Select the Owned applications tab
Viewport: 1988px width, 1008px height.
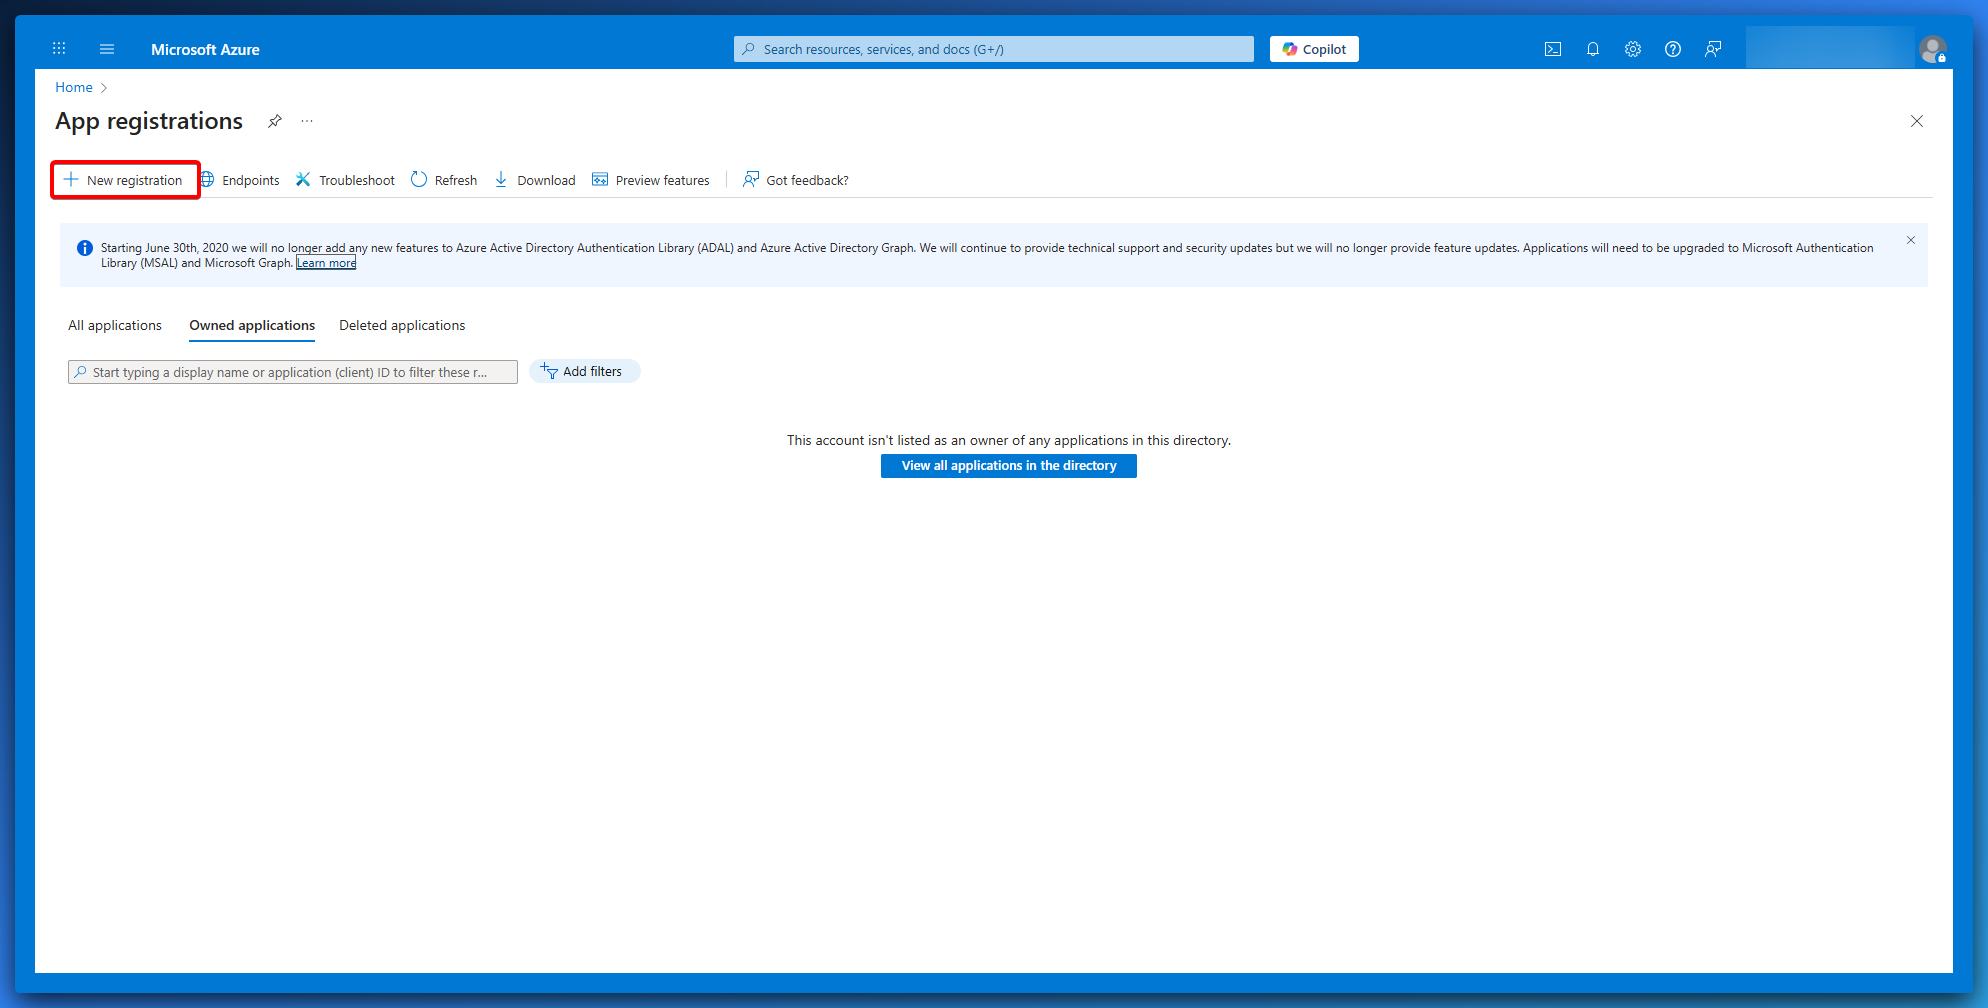point(252,325)
